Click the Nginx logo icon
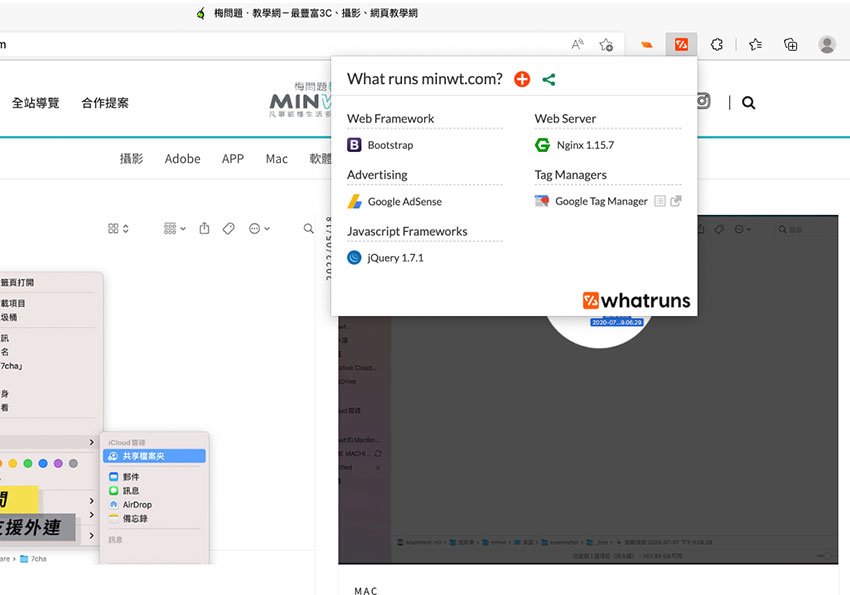This screenshot has width=850, height=595. (542, 145)
